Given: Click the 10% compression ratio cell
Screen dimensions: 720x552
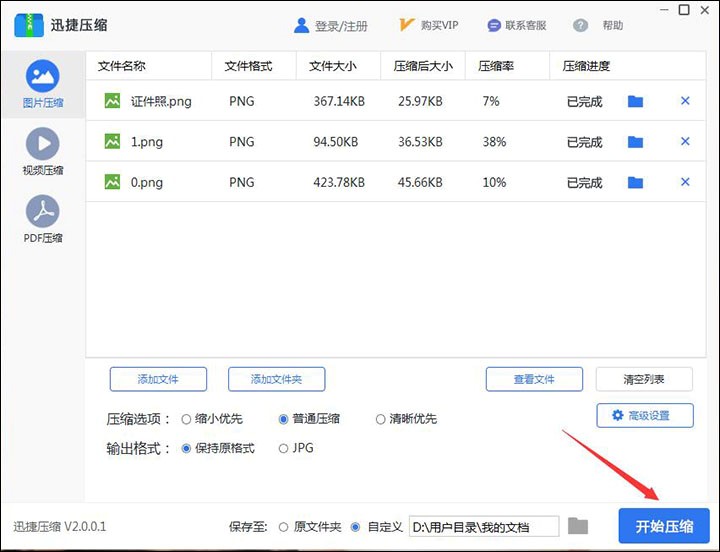Looking at the screenshot, I should [494, 182].
